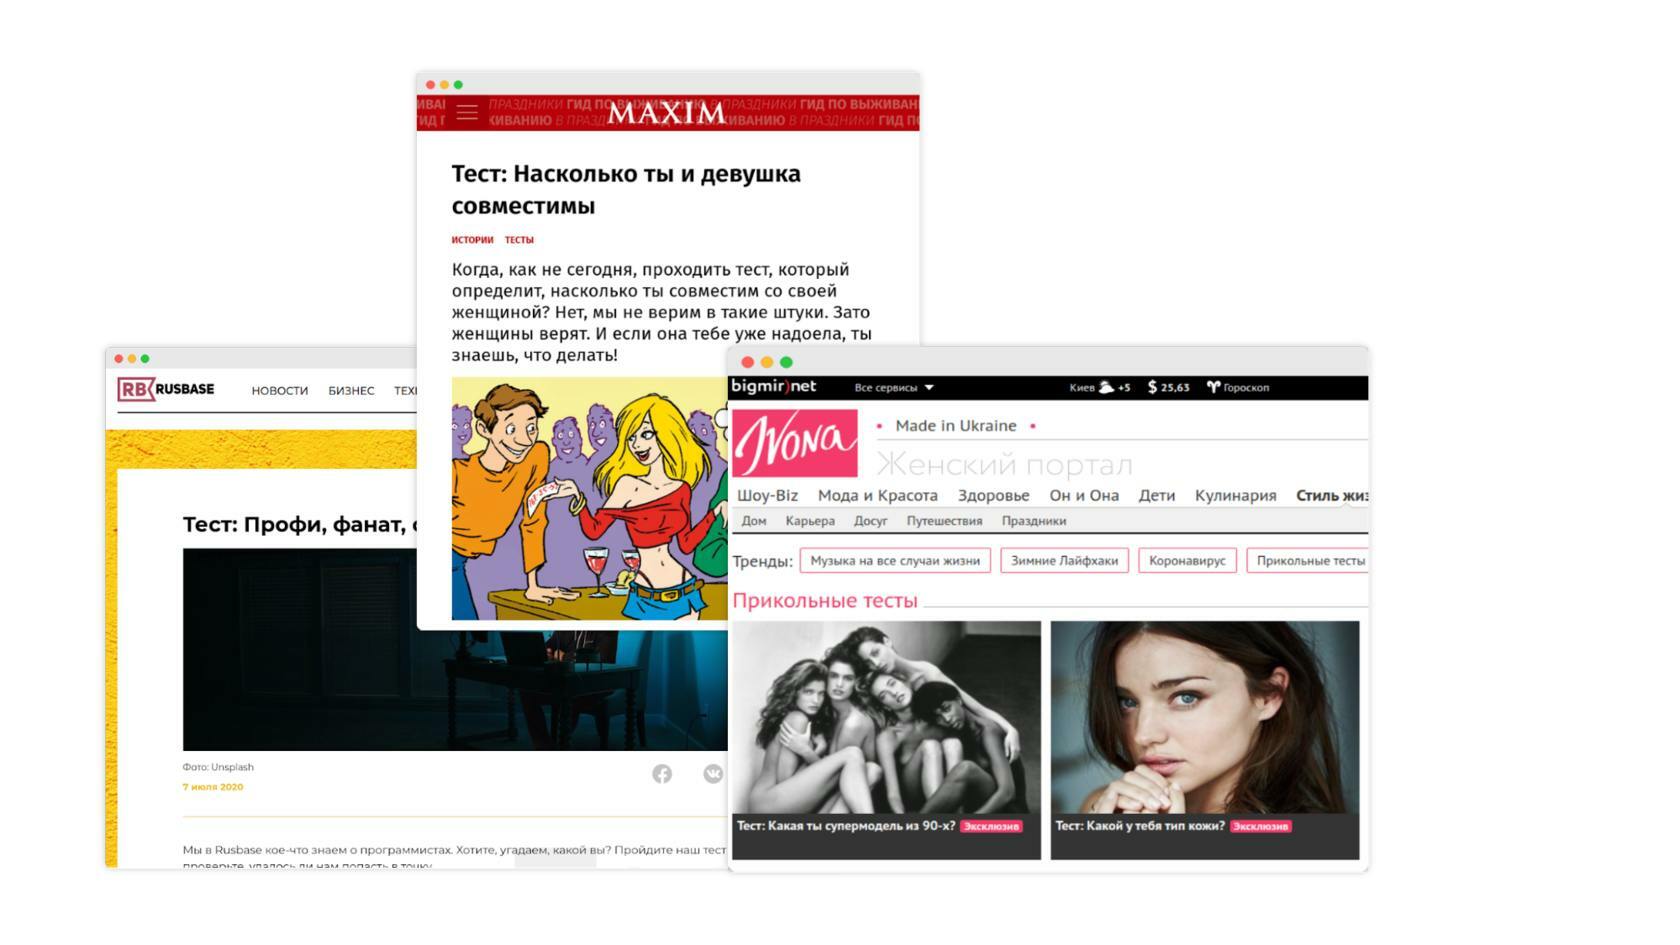Open Maxim article title about совместимы

[626, 190]
